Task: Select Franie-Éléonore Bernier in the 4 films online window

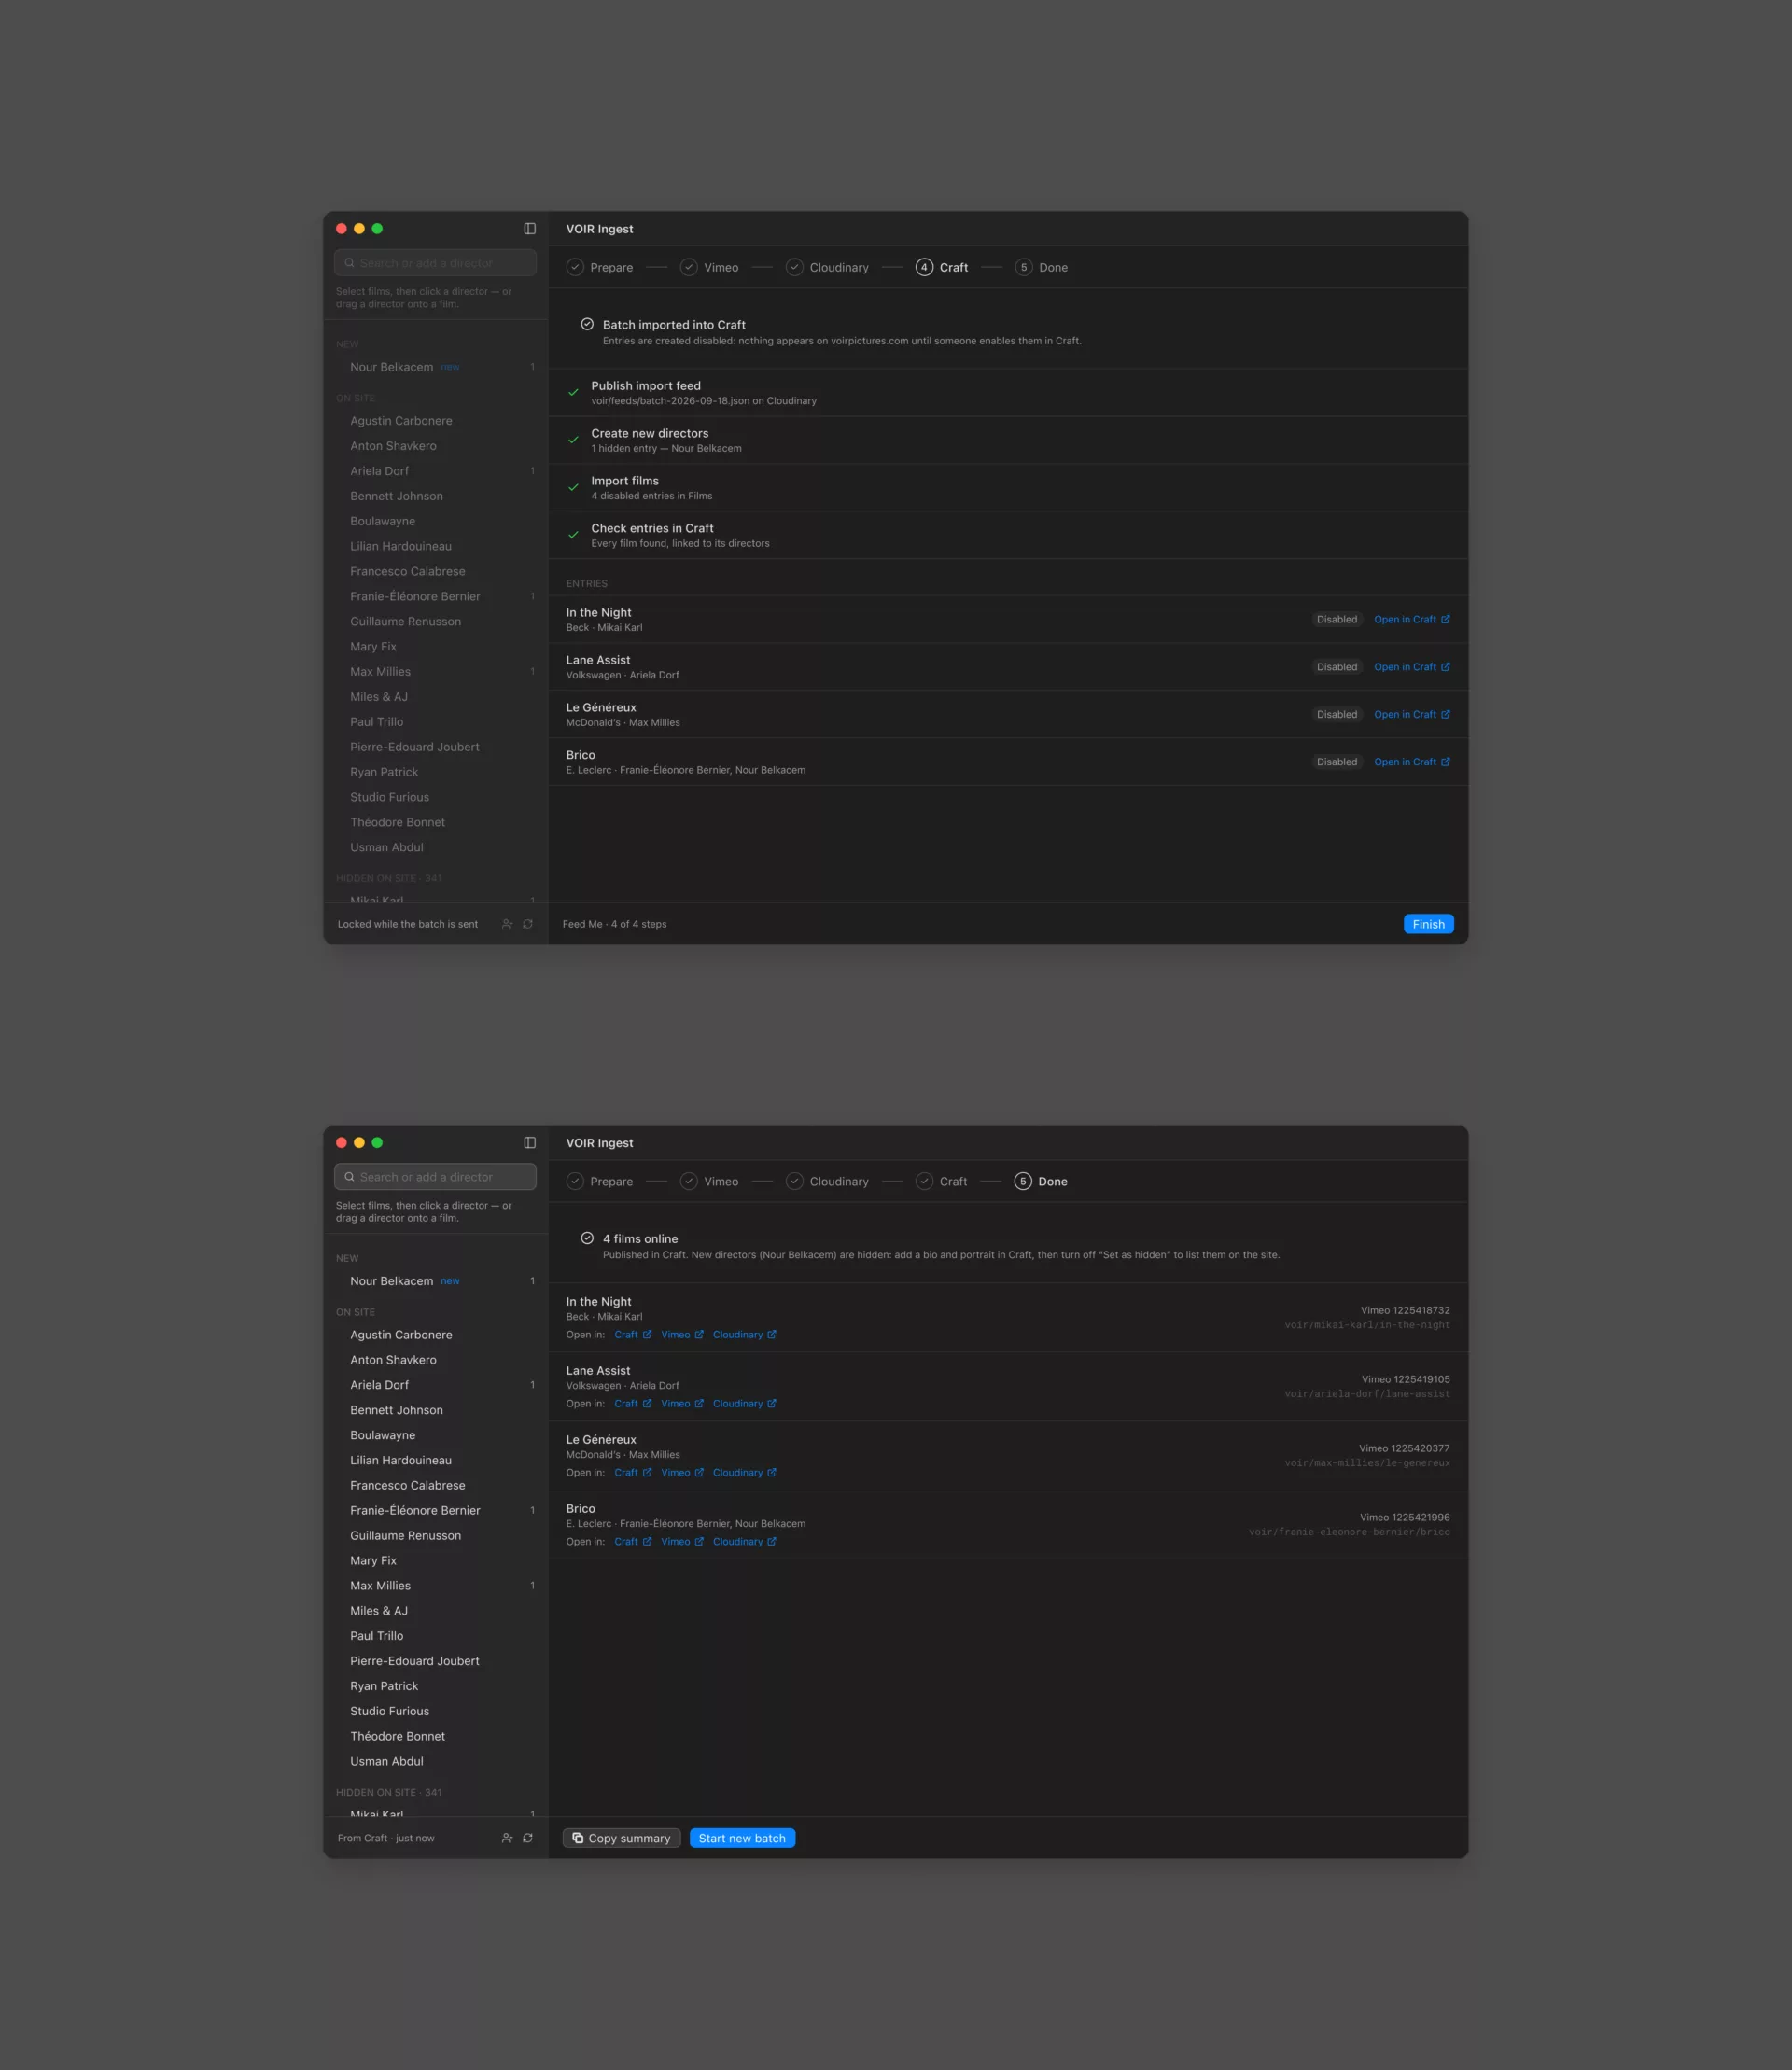Action: coord(436,1511)
